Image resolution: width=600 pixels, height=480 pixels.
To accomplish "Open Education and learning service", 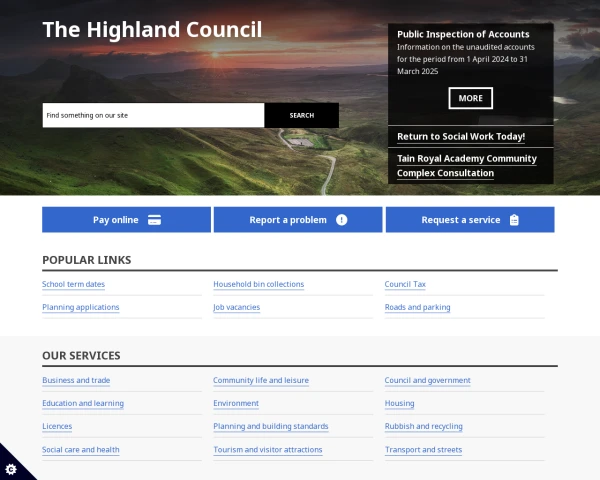I will click(83, 403).
